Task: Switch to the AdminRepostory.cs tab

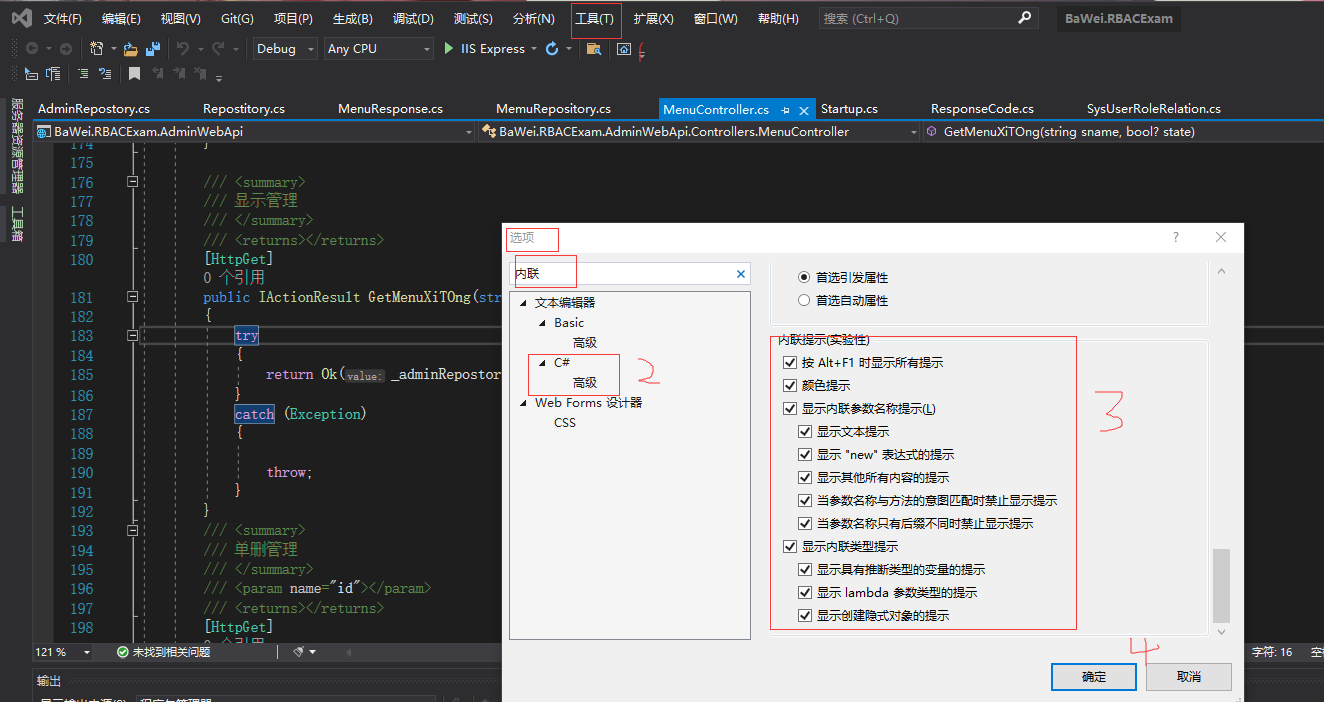Action: coord(94,109)
